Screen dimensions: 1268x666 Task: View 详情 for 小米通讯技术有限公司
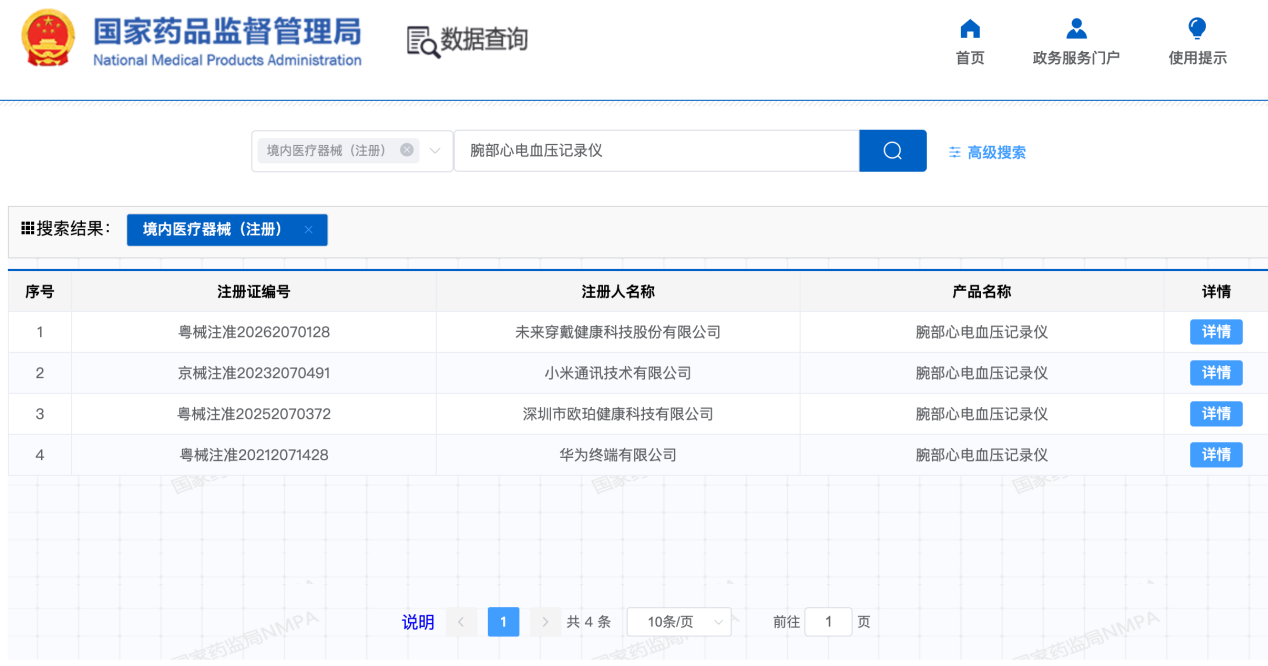click(1216, 373)
